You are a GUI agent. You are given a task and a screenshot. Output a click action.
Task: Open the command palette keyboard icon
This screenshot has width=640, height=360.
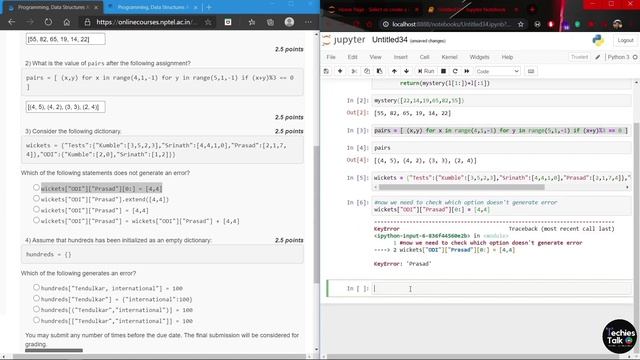click(x=531, y=71)
